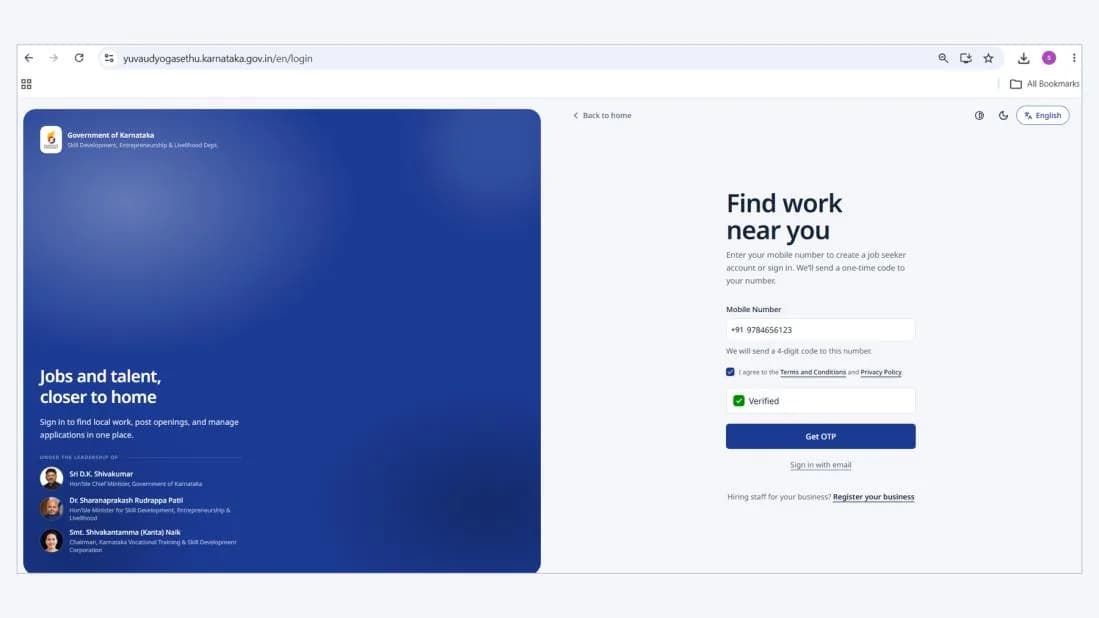This screenshot has height=618, width=1099.
Task: Click the green Verified checkbox
Action: [739, 401]
